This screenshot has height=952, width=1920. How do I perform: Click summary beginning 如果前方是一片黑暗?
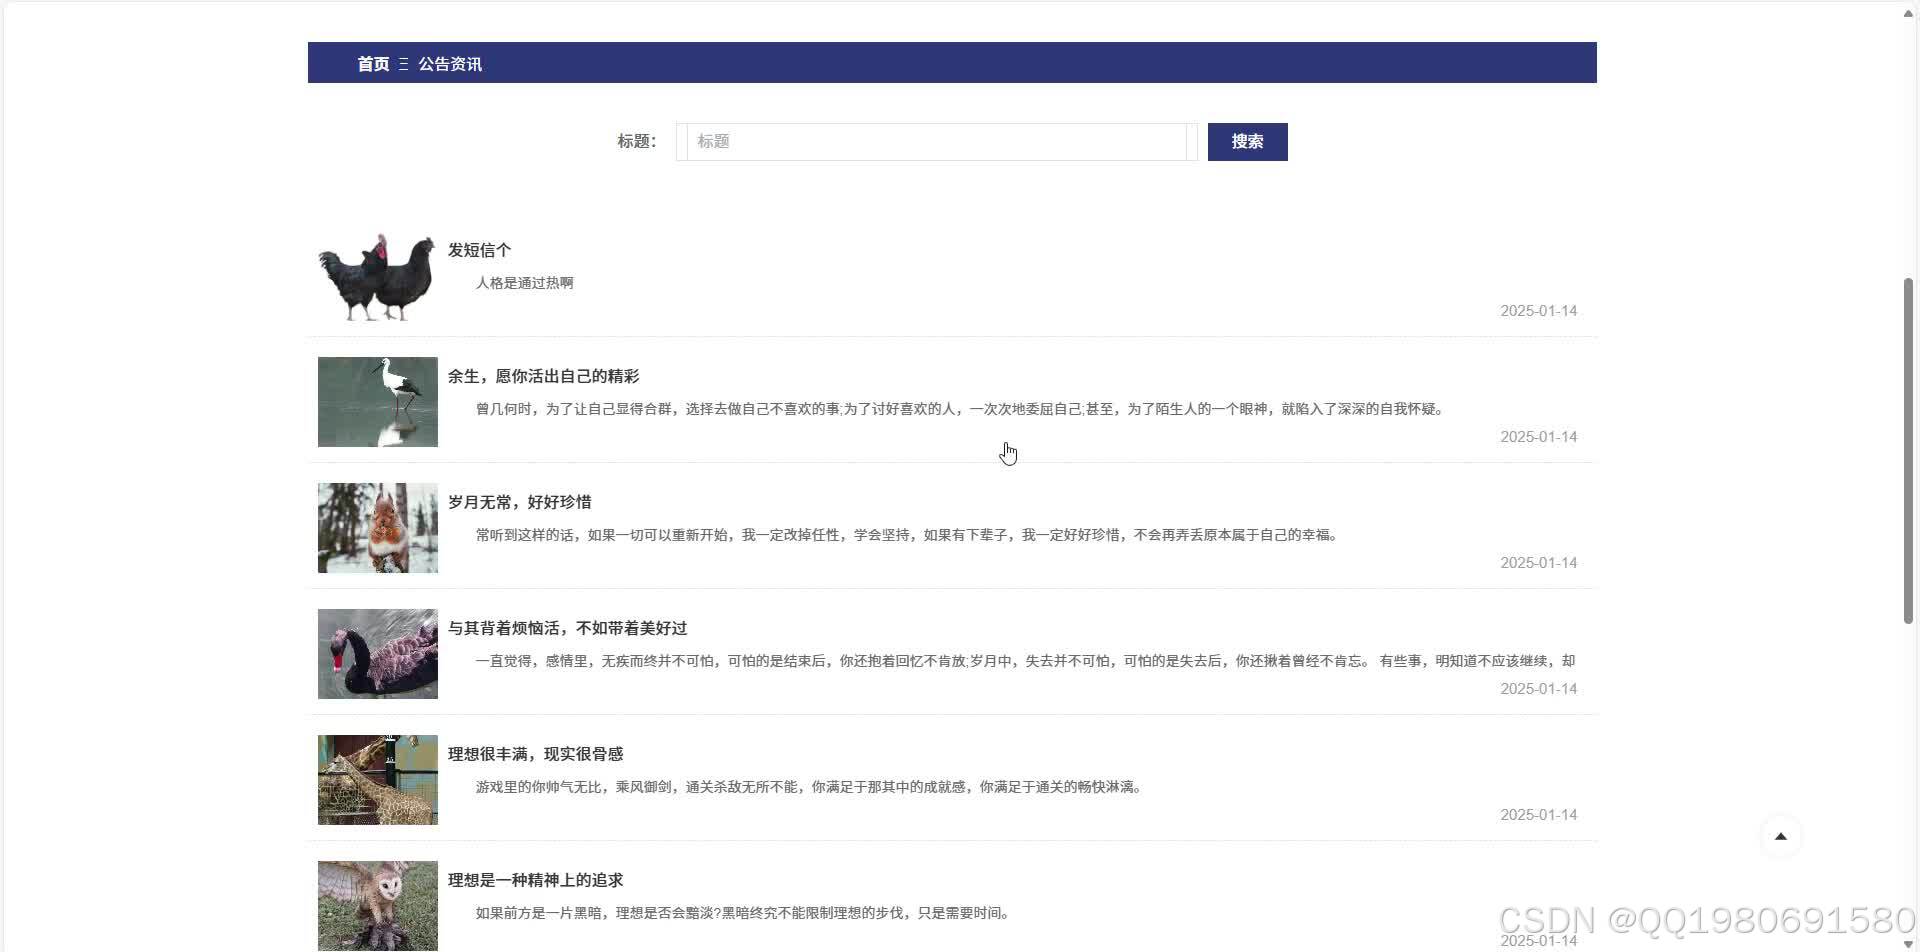tap(744, 913)
